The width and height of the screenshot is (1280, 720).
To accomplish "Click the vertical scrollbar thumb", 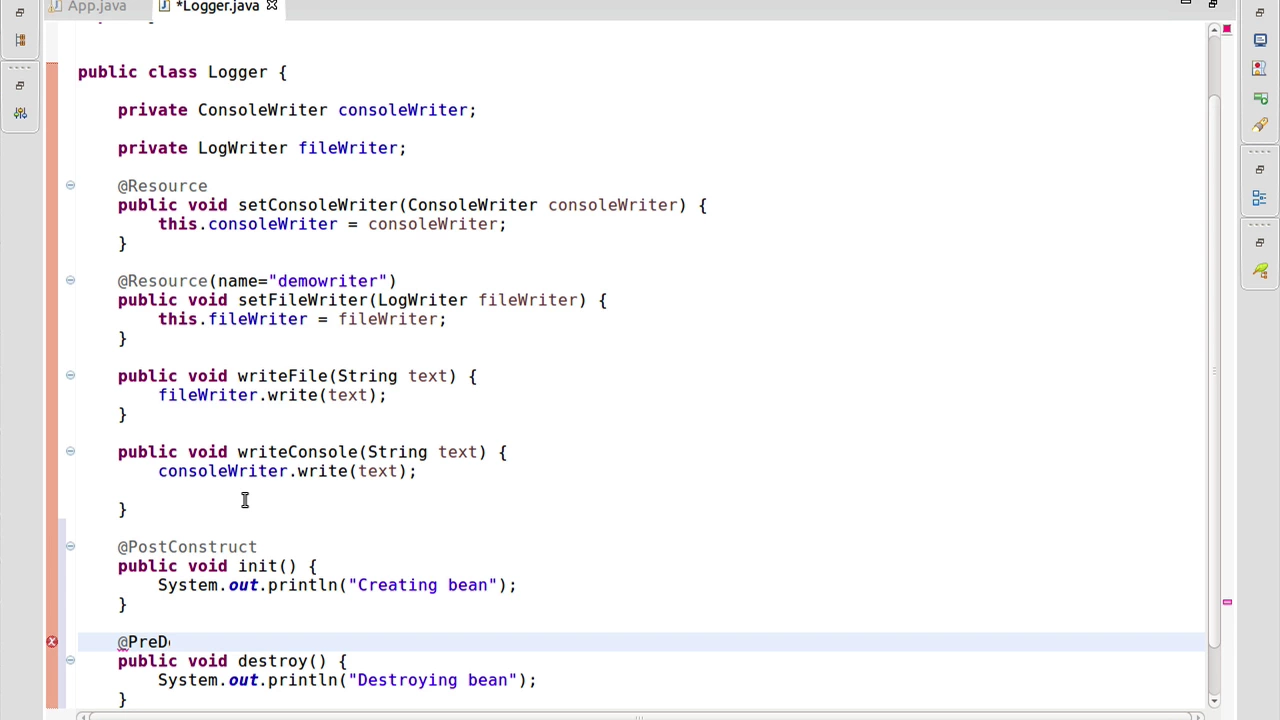I will coord(1214,370).
